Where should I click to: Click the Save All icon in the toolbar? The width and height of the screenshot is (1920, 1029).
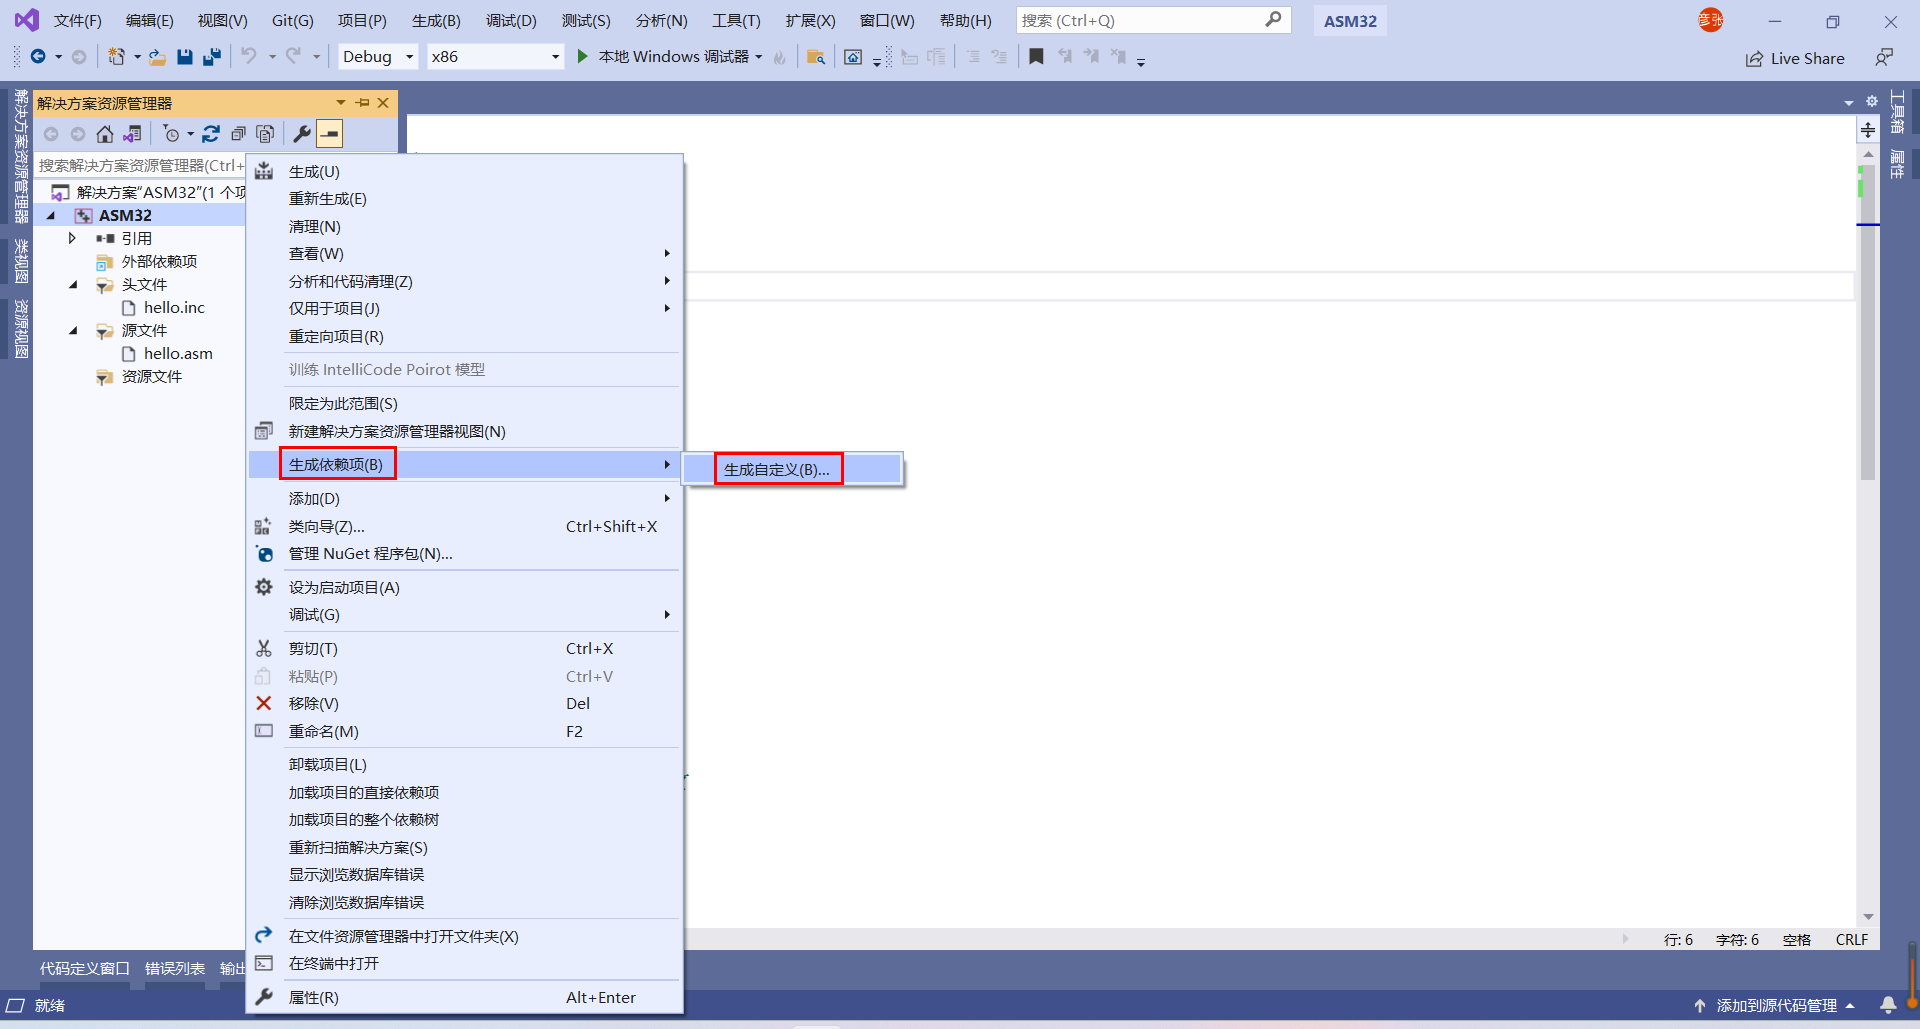point(211,57)
